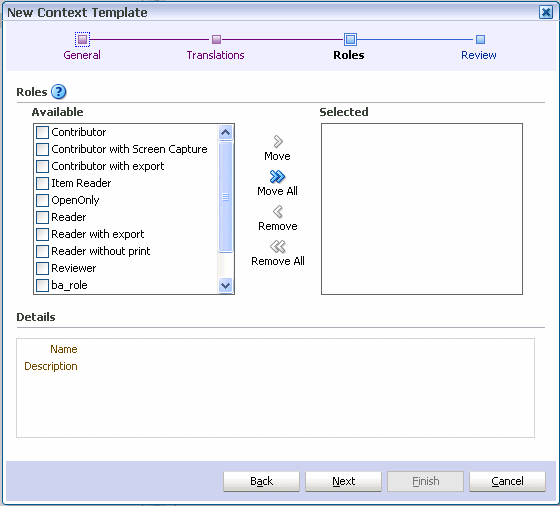Click the Roles step marker square
The width and height of the screenshot is (560, 506).
click(350, 39)
